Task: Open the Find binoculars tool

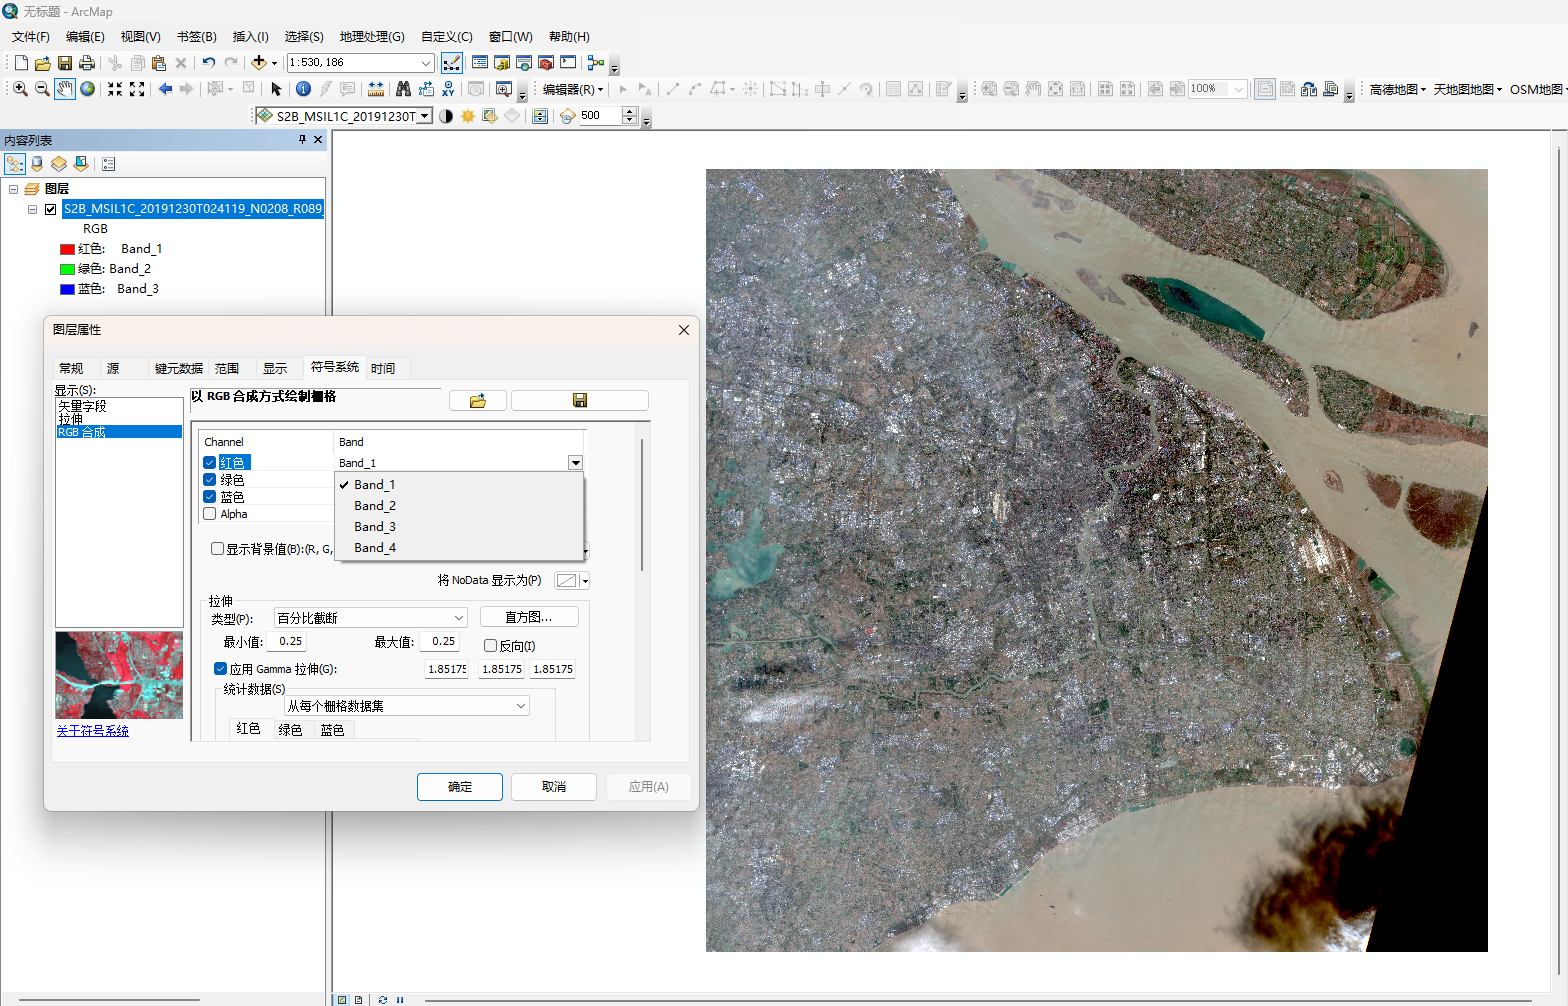Action: (403, 89)
